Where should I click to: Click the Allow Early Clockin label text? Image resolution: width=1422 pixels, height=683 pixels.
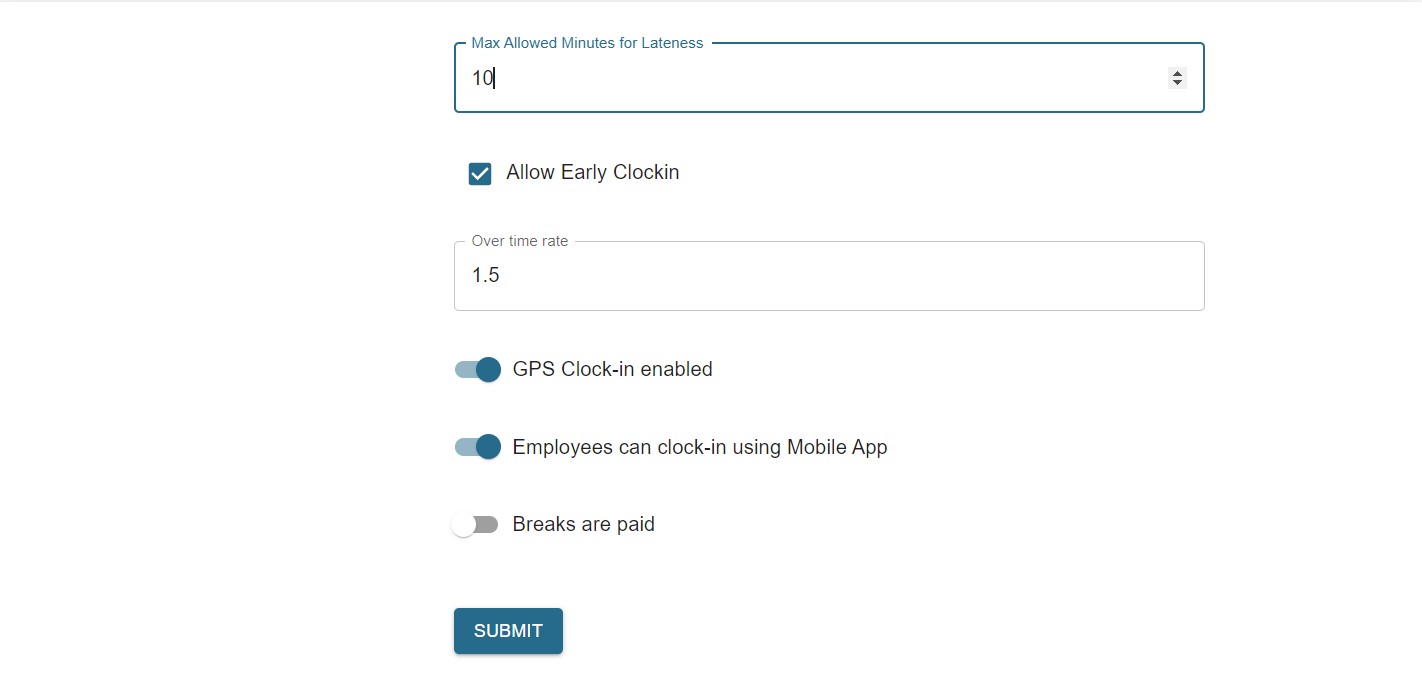point(592,172)
